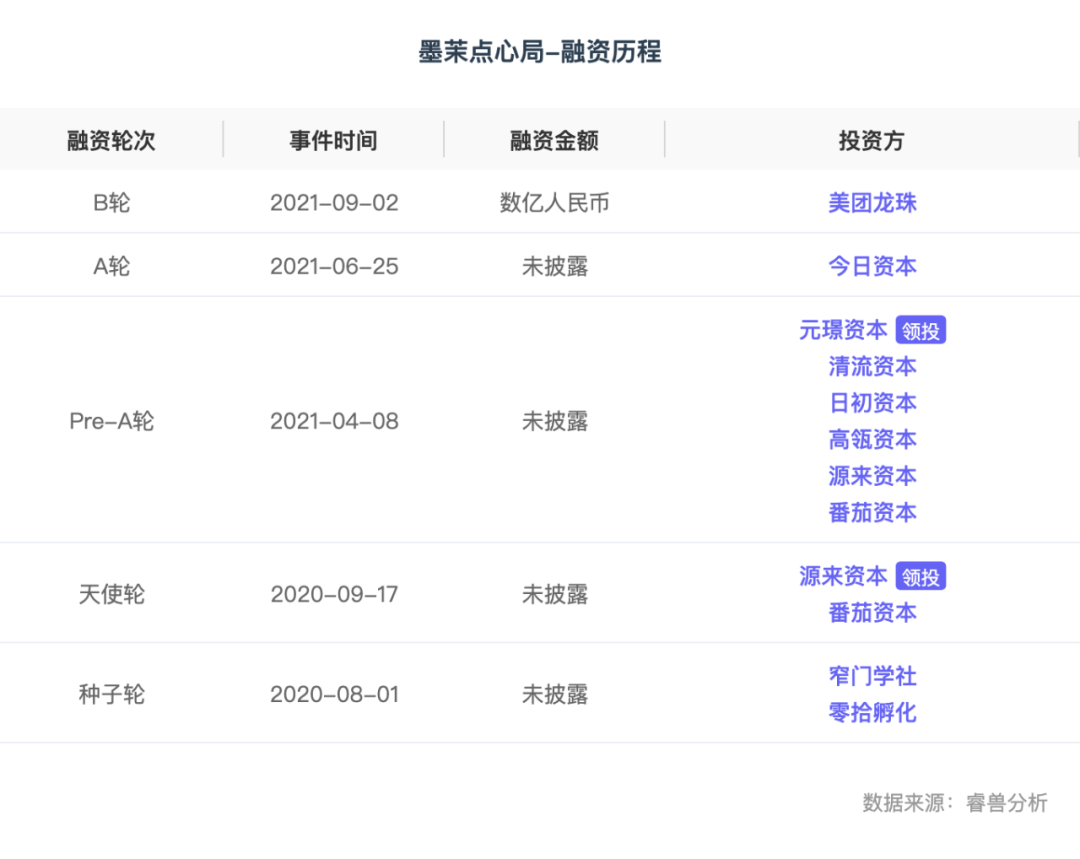Open the 美团龙珠 investor link
Viewport: 1080px width, 859px height.
tap(872, 202)
